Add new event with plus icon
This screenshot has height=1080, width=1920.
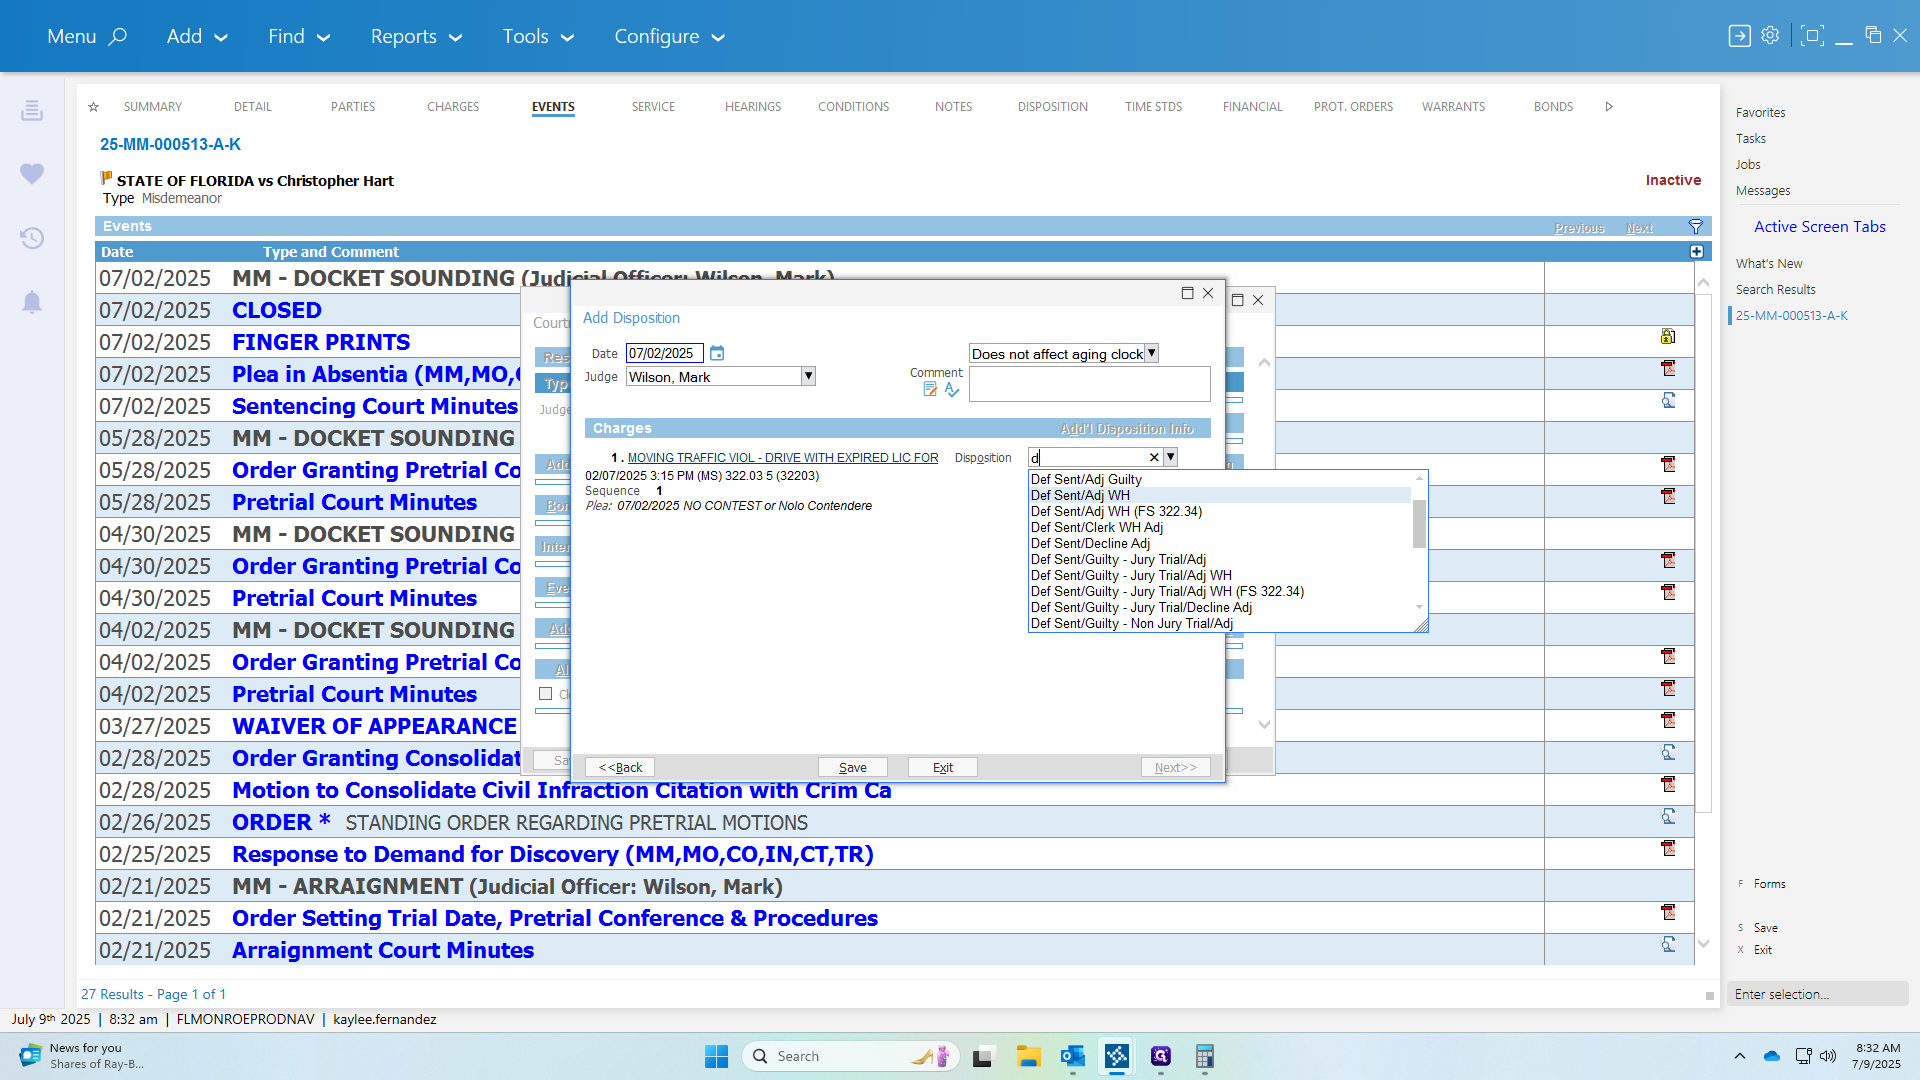pyautogui.click(x=1697, y=252)
